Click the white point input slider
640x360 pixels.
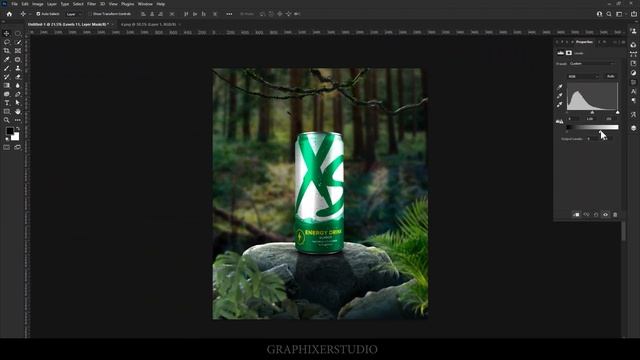pyautogui.click(x=618, y=113)
